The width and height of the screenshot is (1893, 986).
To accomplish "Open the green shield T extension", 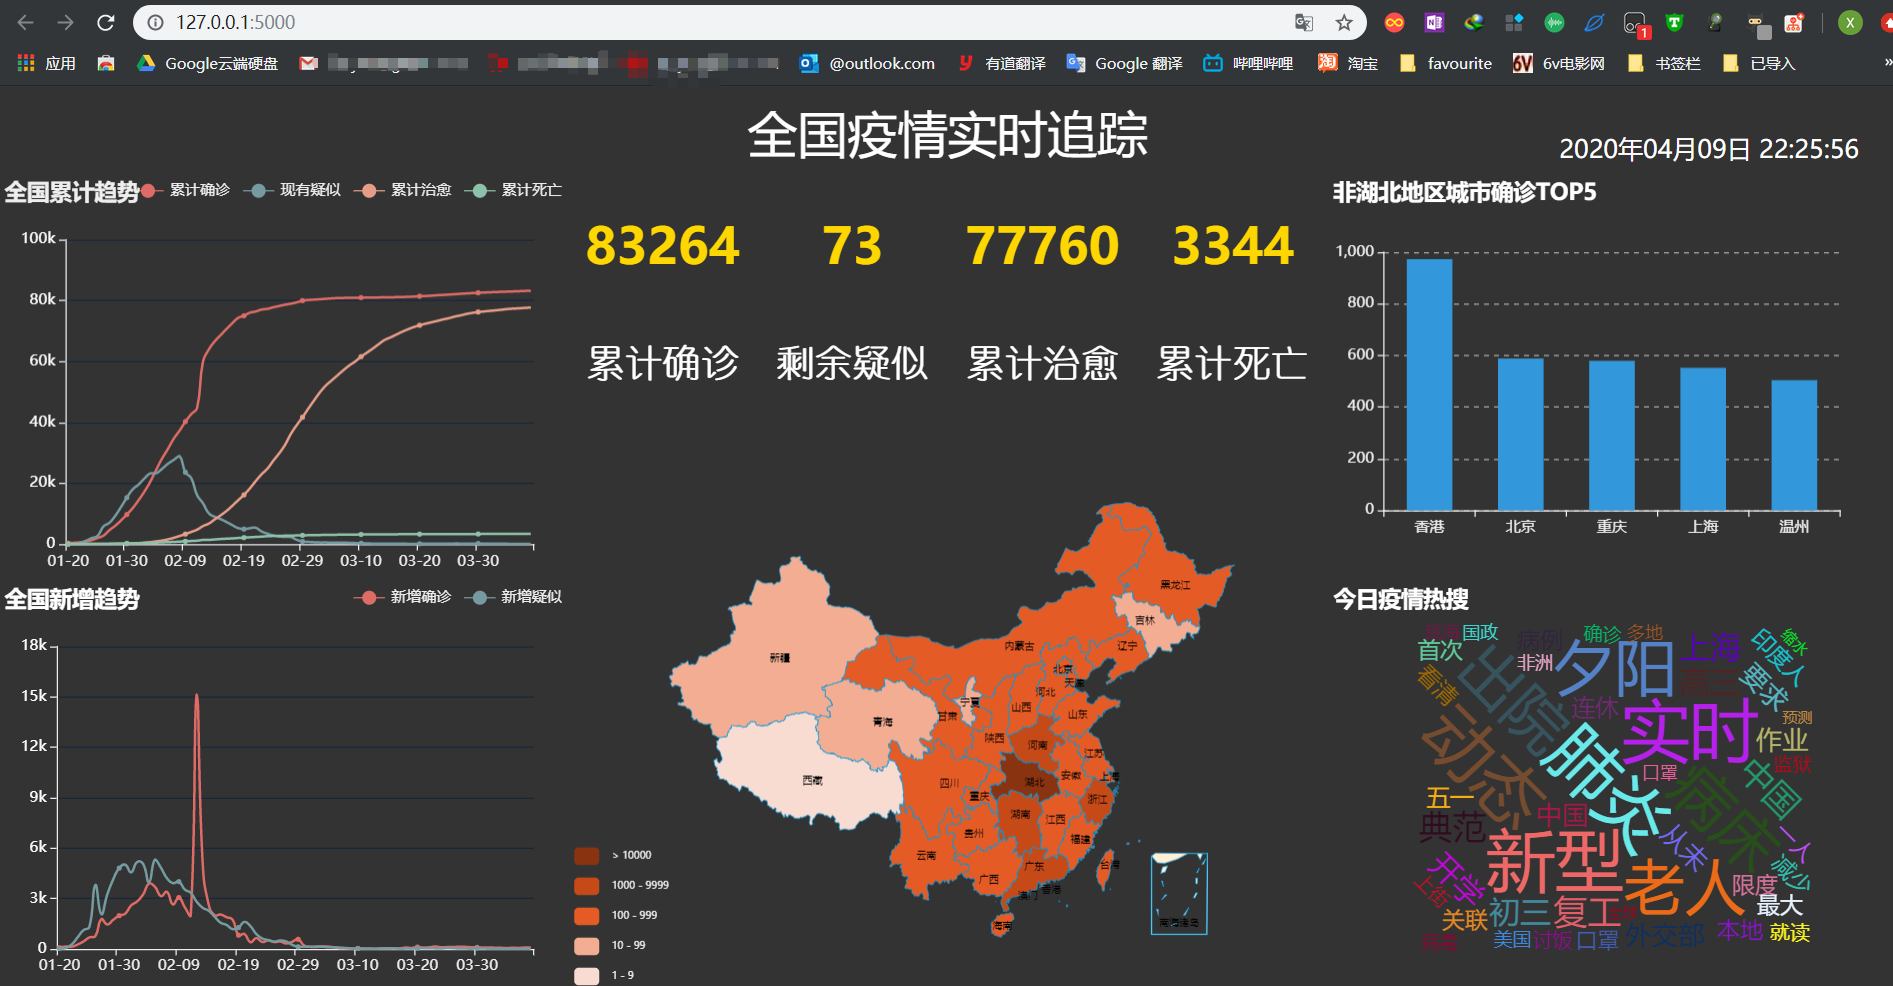I will tap(1674, 22).
